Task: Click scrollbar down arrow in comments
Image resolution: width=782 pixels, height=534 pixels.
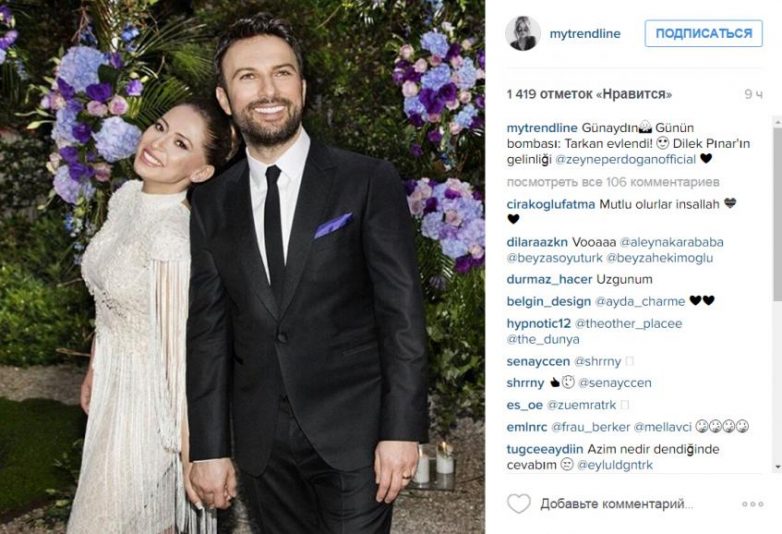Action: pyautogui.click(x=777, y=468)
